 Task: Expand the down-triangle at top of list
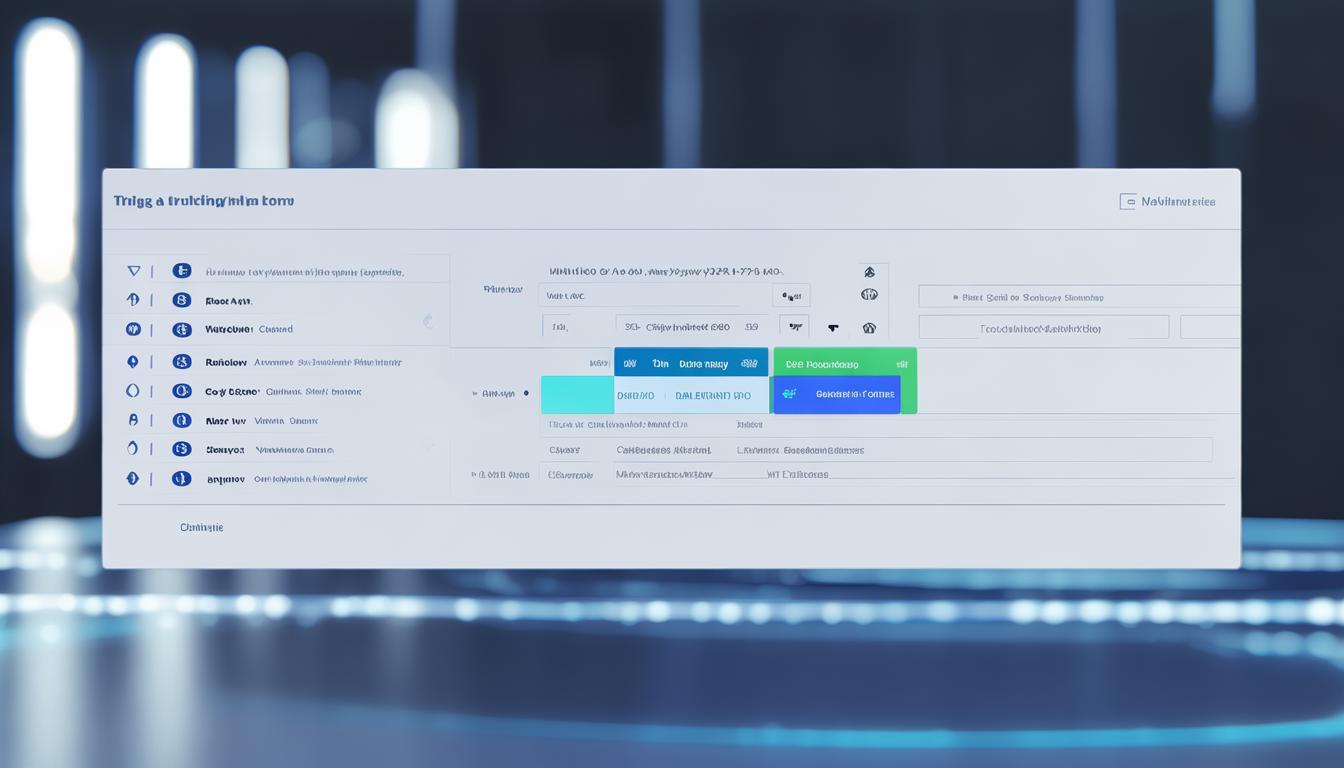(134, 271)
